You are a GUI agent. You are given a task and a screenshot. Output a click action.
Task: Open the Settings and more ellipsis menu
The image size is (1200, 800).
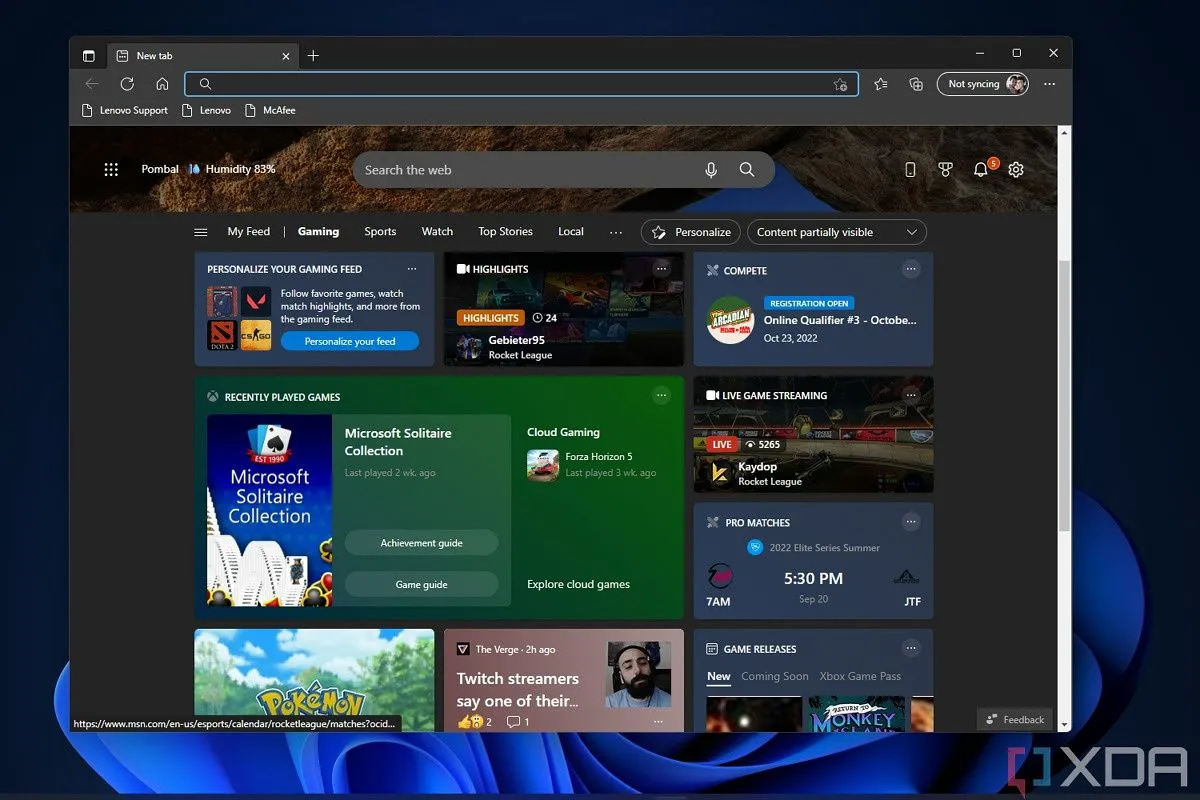pyautogui.click(x=1049, y=84)
